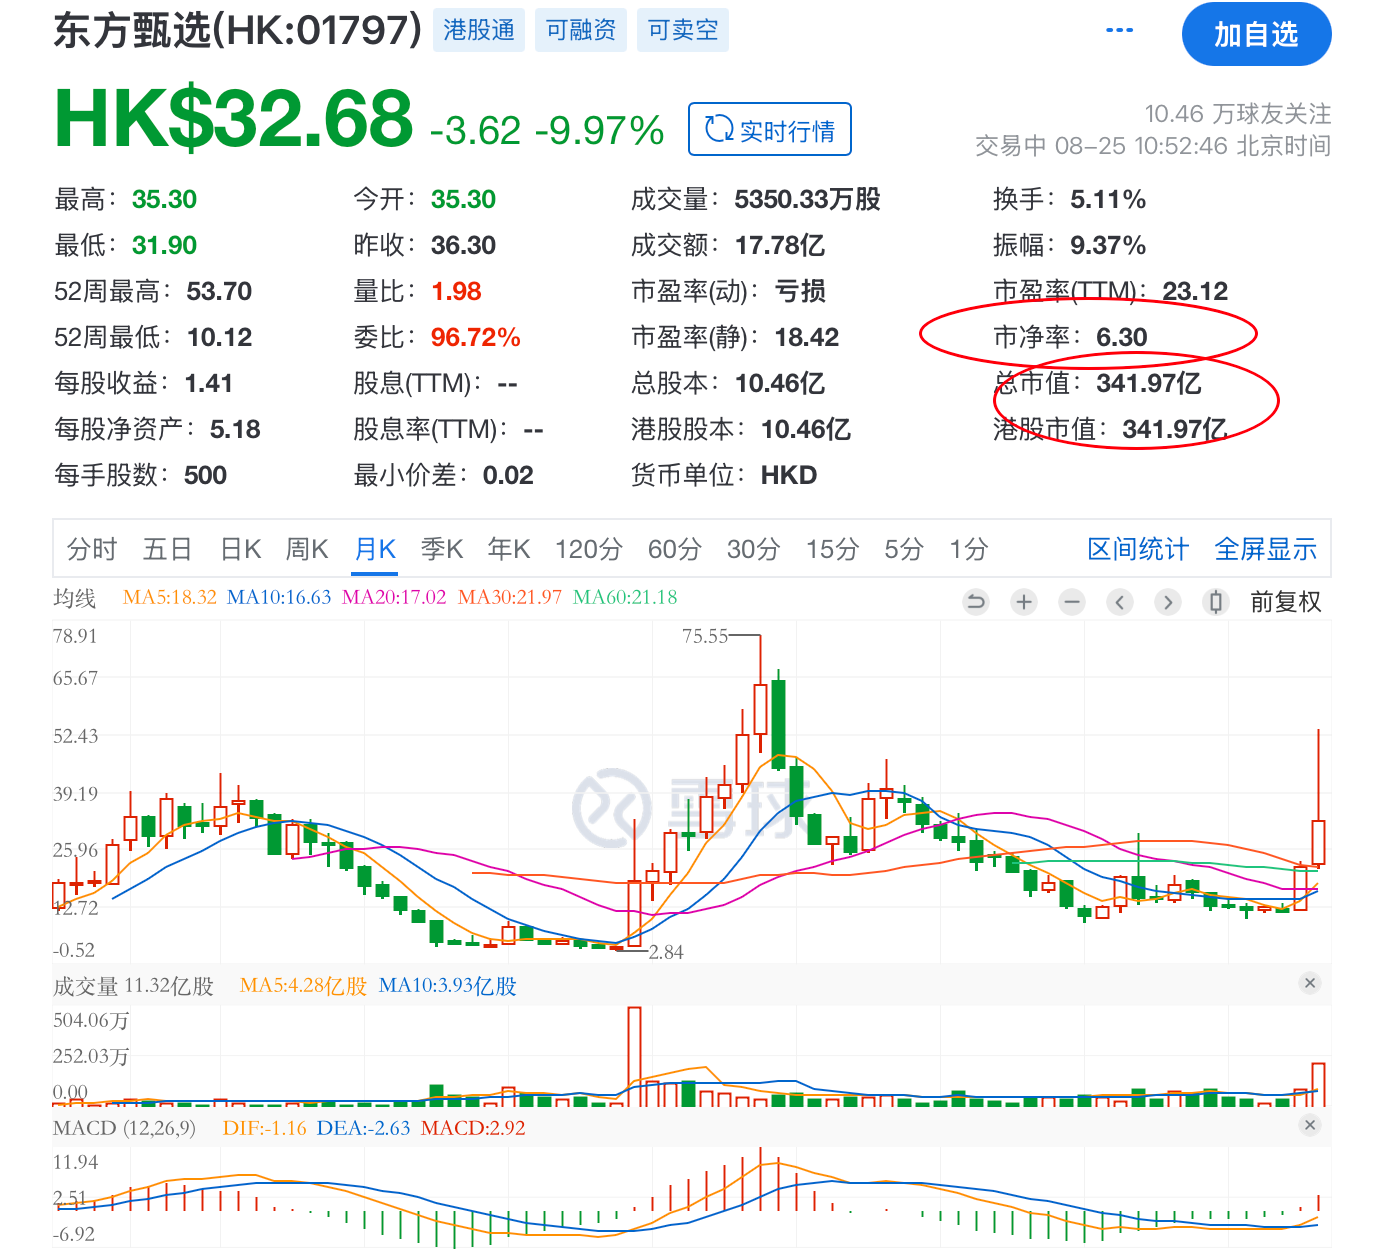Show the 60分 minute chart
This screenshot has height=1250, width=1398.
click(675, 549)
